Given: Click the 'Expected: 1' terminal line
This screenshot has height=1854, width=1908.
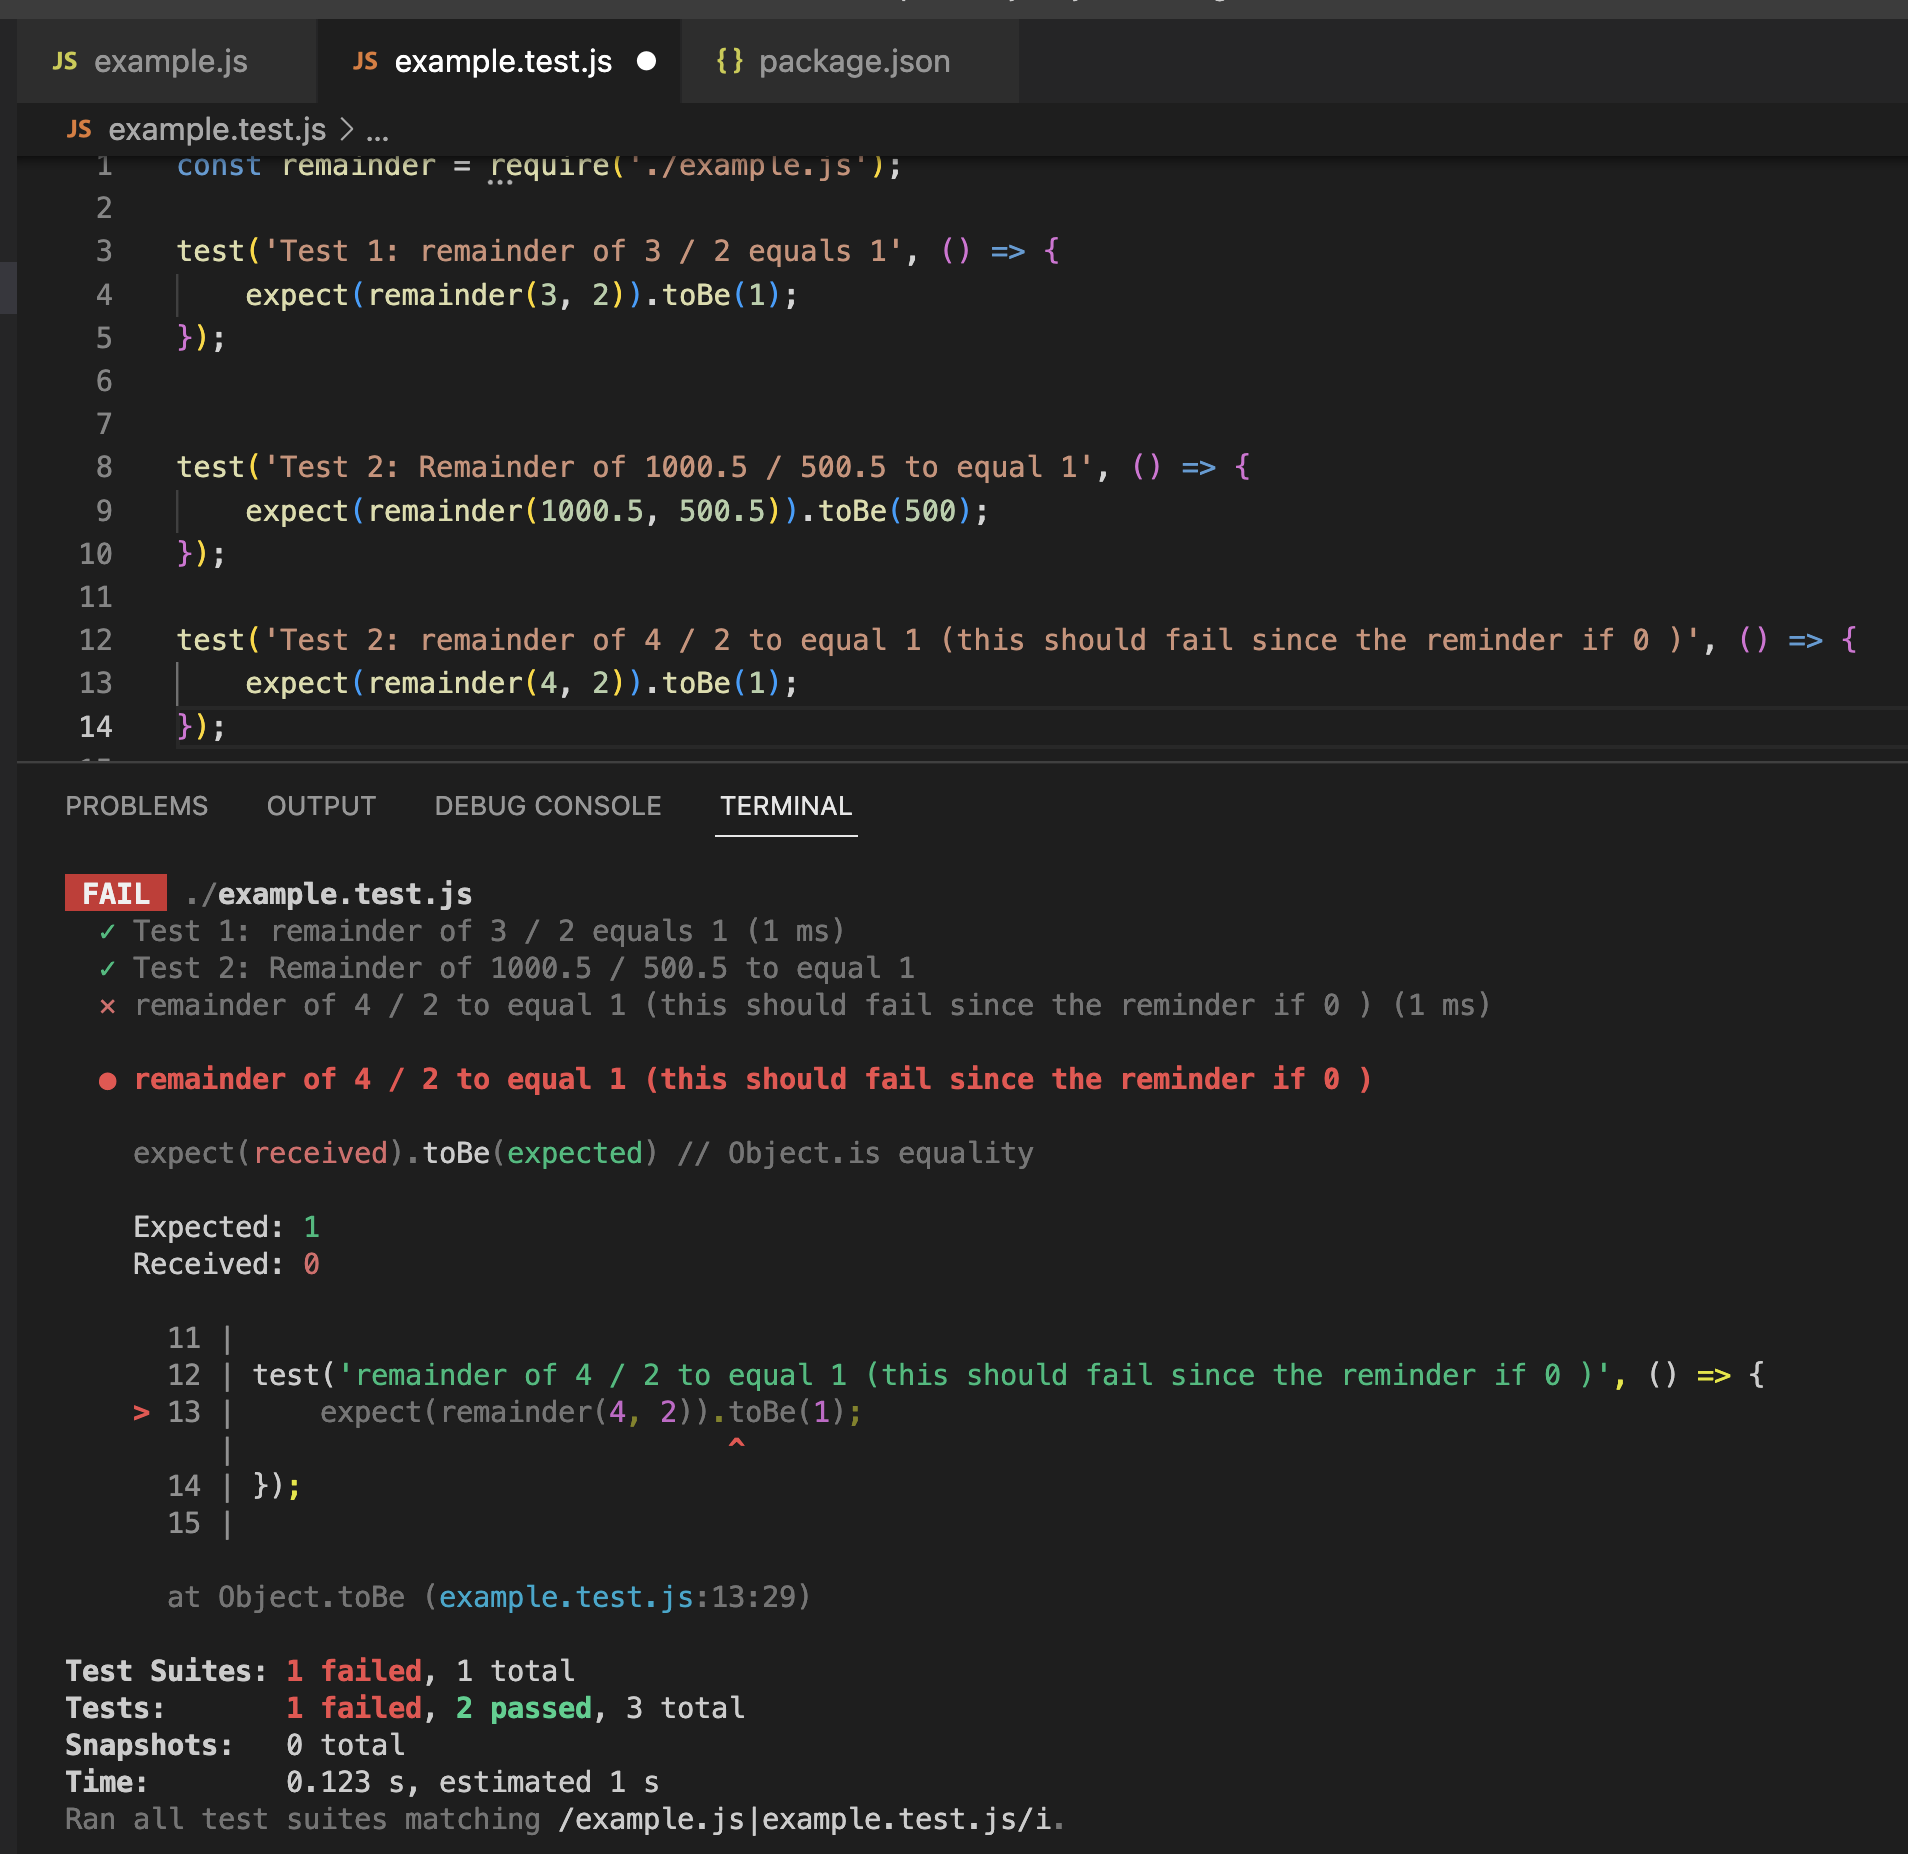Looking at the screenshot, I should click(226, 1227).
